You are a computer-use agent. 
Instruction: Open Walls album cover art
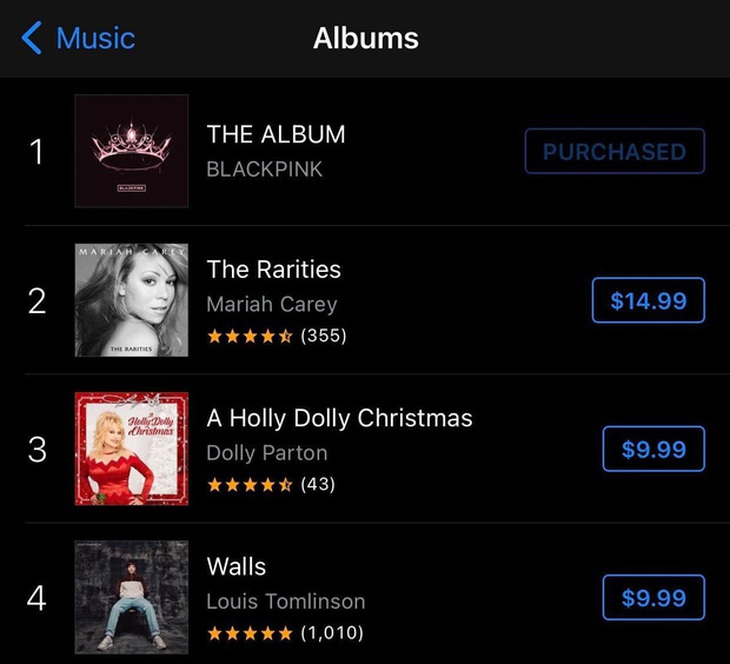click(x=131, y=597)
